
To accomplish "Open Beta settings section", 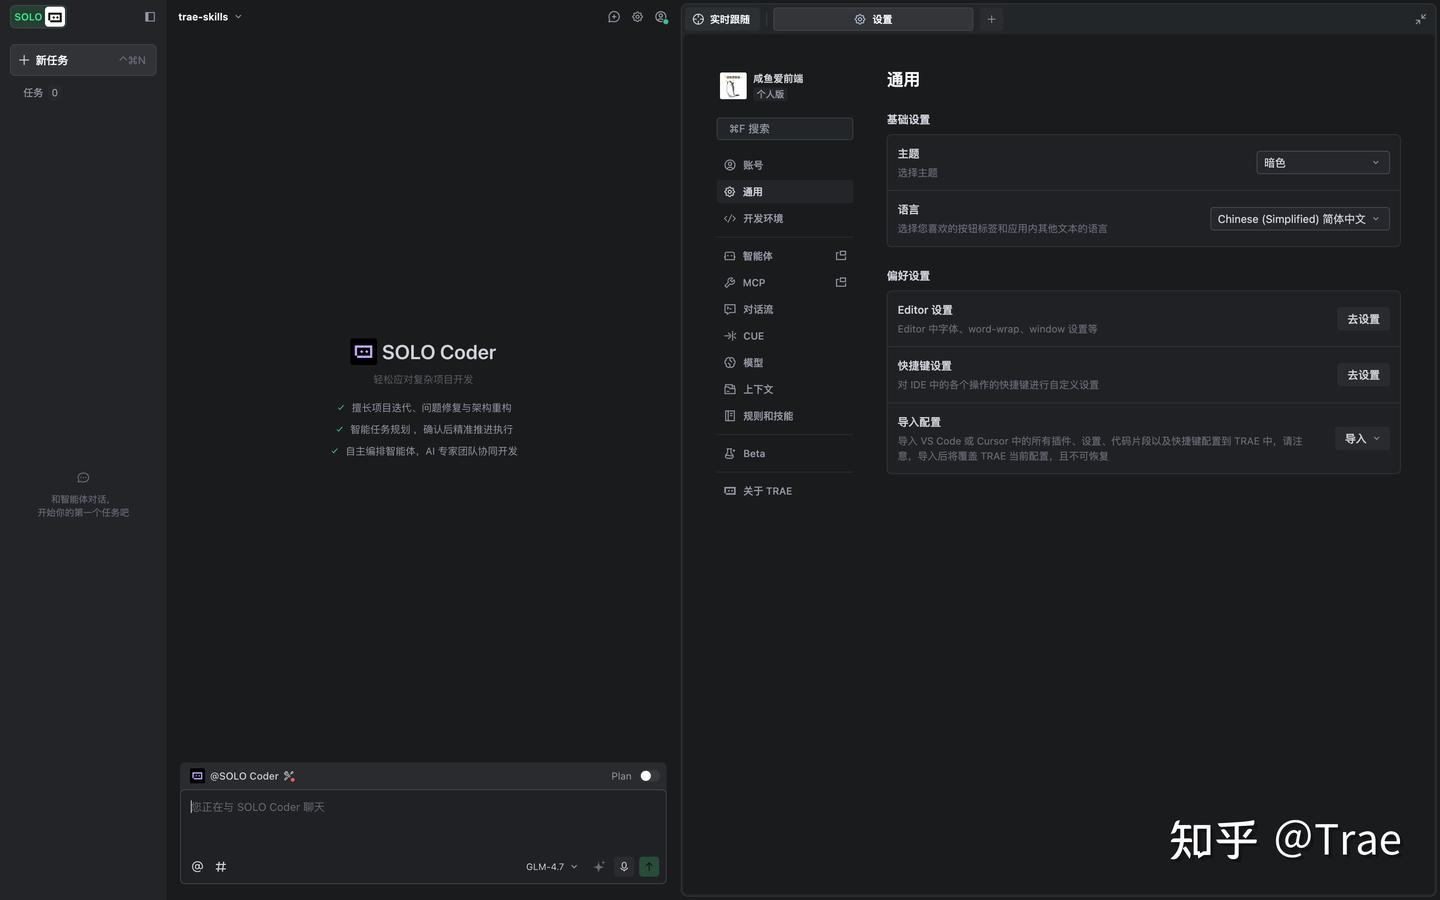I will tap(785, 454).
